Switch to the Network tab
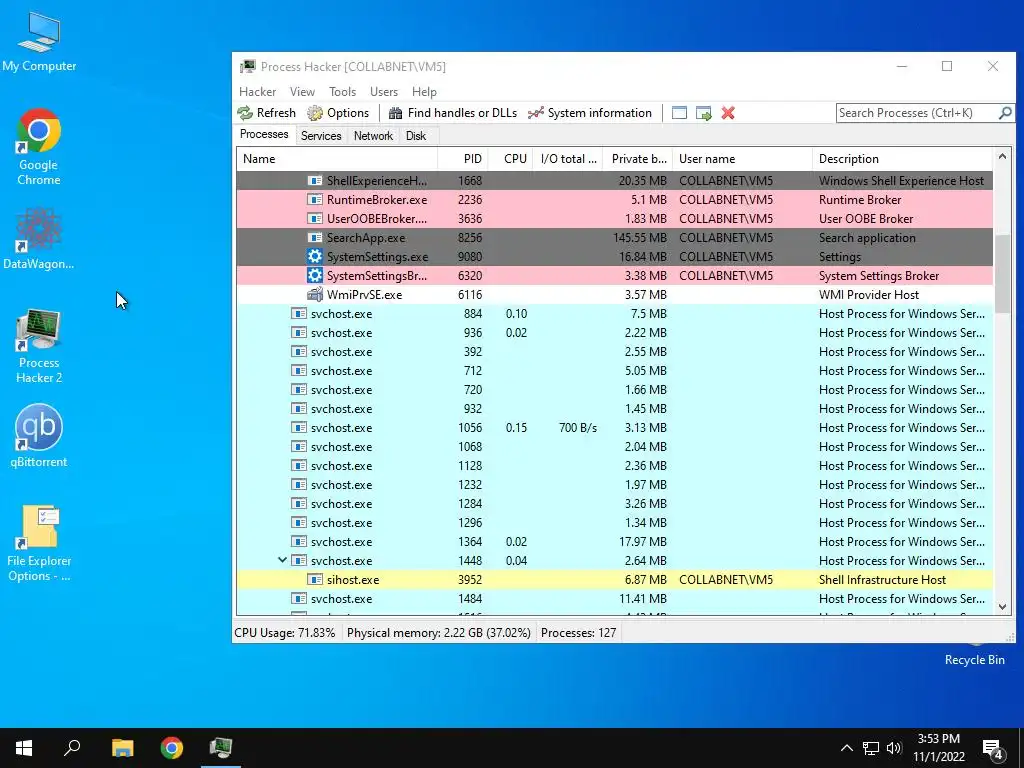 click(x=373, y=136)
